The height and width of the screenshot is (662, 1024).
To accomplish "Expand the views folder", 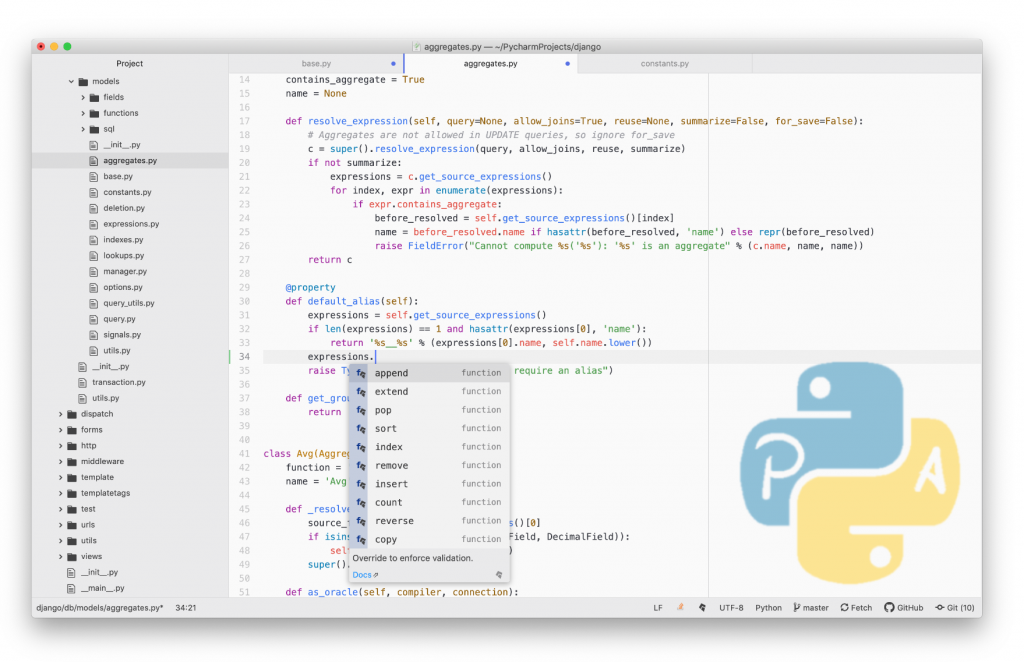I will [x=61, y=557].
